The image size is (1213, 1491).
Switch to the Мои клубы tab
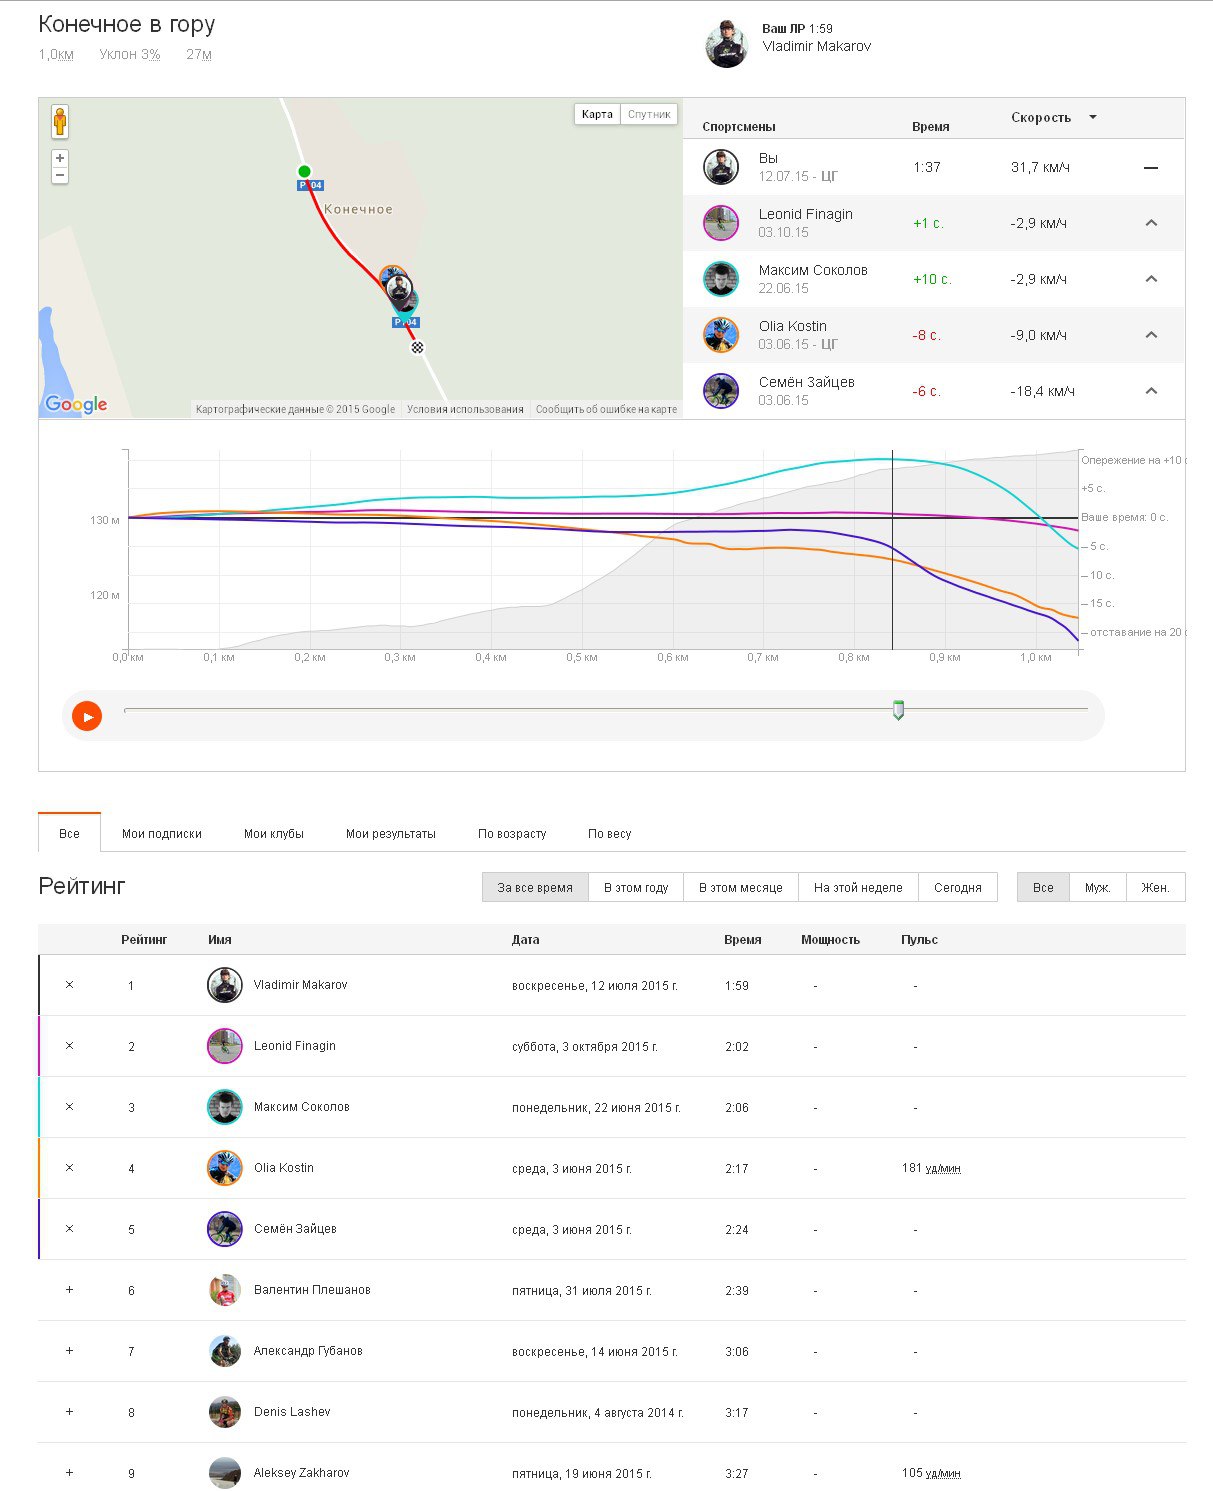273,833
